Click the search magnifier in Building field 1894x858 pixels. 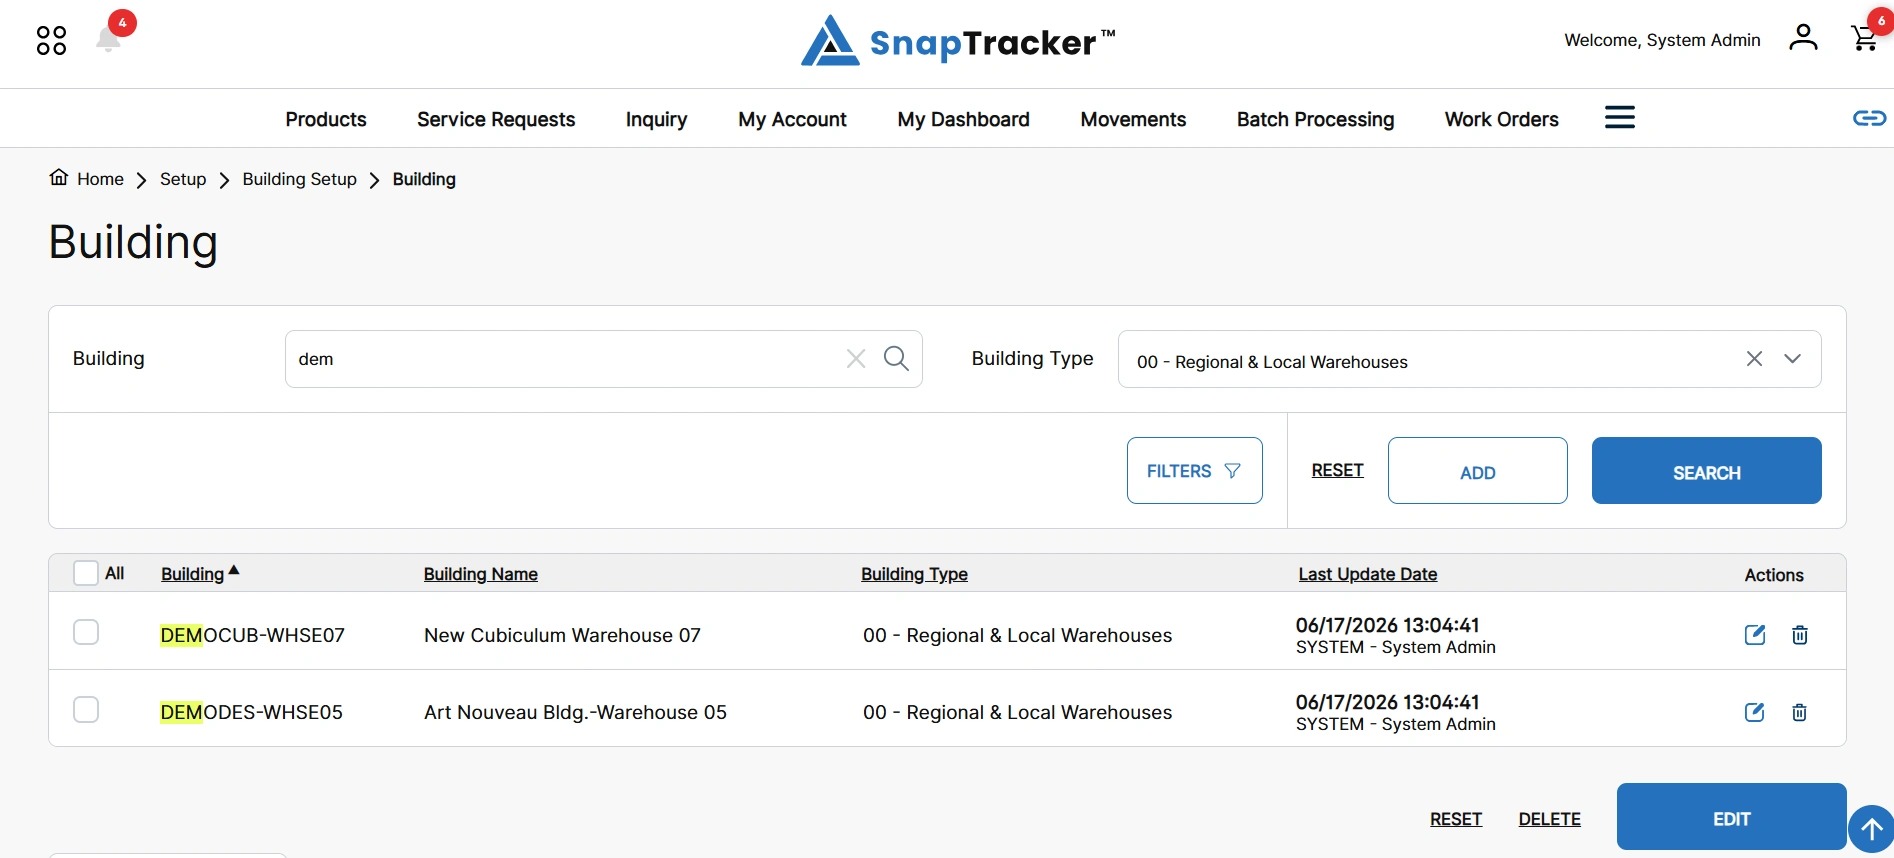tap(896, 358)
